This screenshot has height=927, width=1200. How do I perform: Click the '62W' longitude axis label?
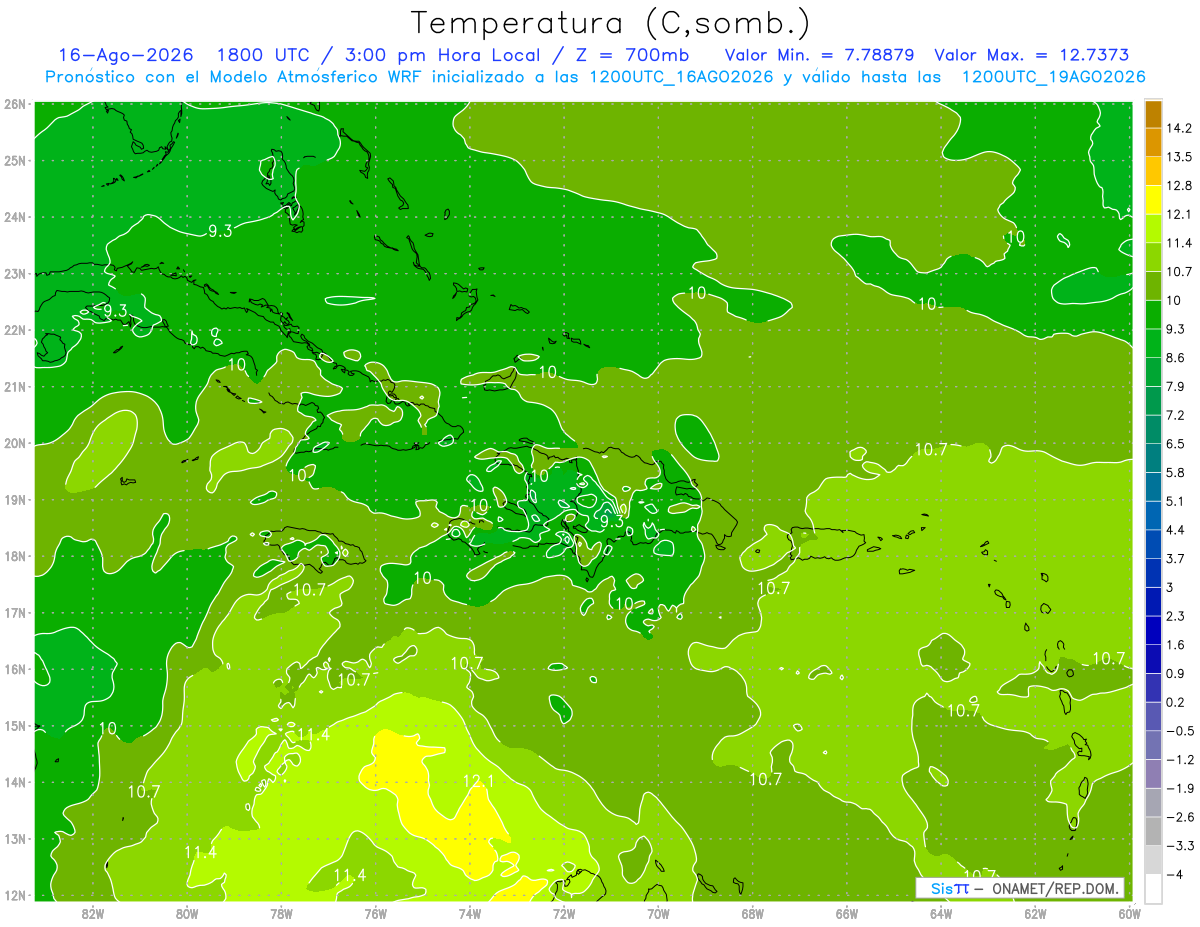(x=1035, y=913)
